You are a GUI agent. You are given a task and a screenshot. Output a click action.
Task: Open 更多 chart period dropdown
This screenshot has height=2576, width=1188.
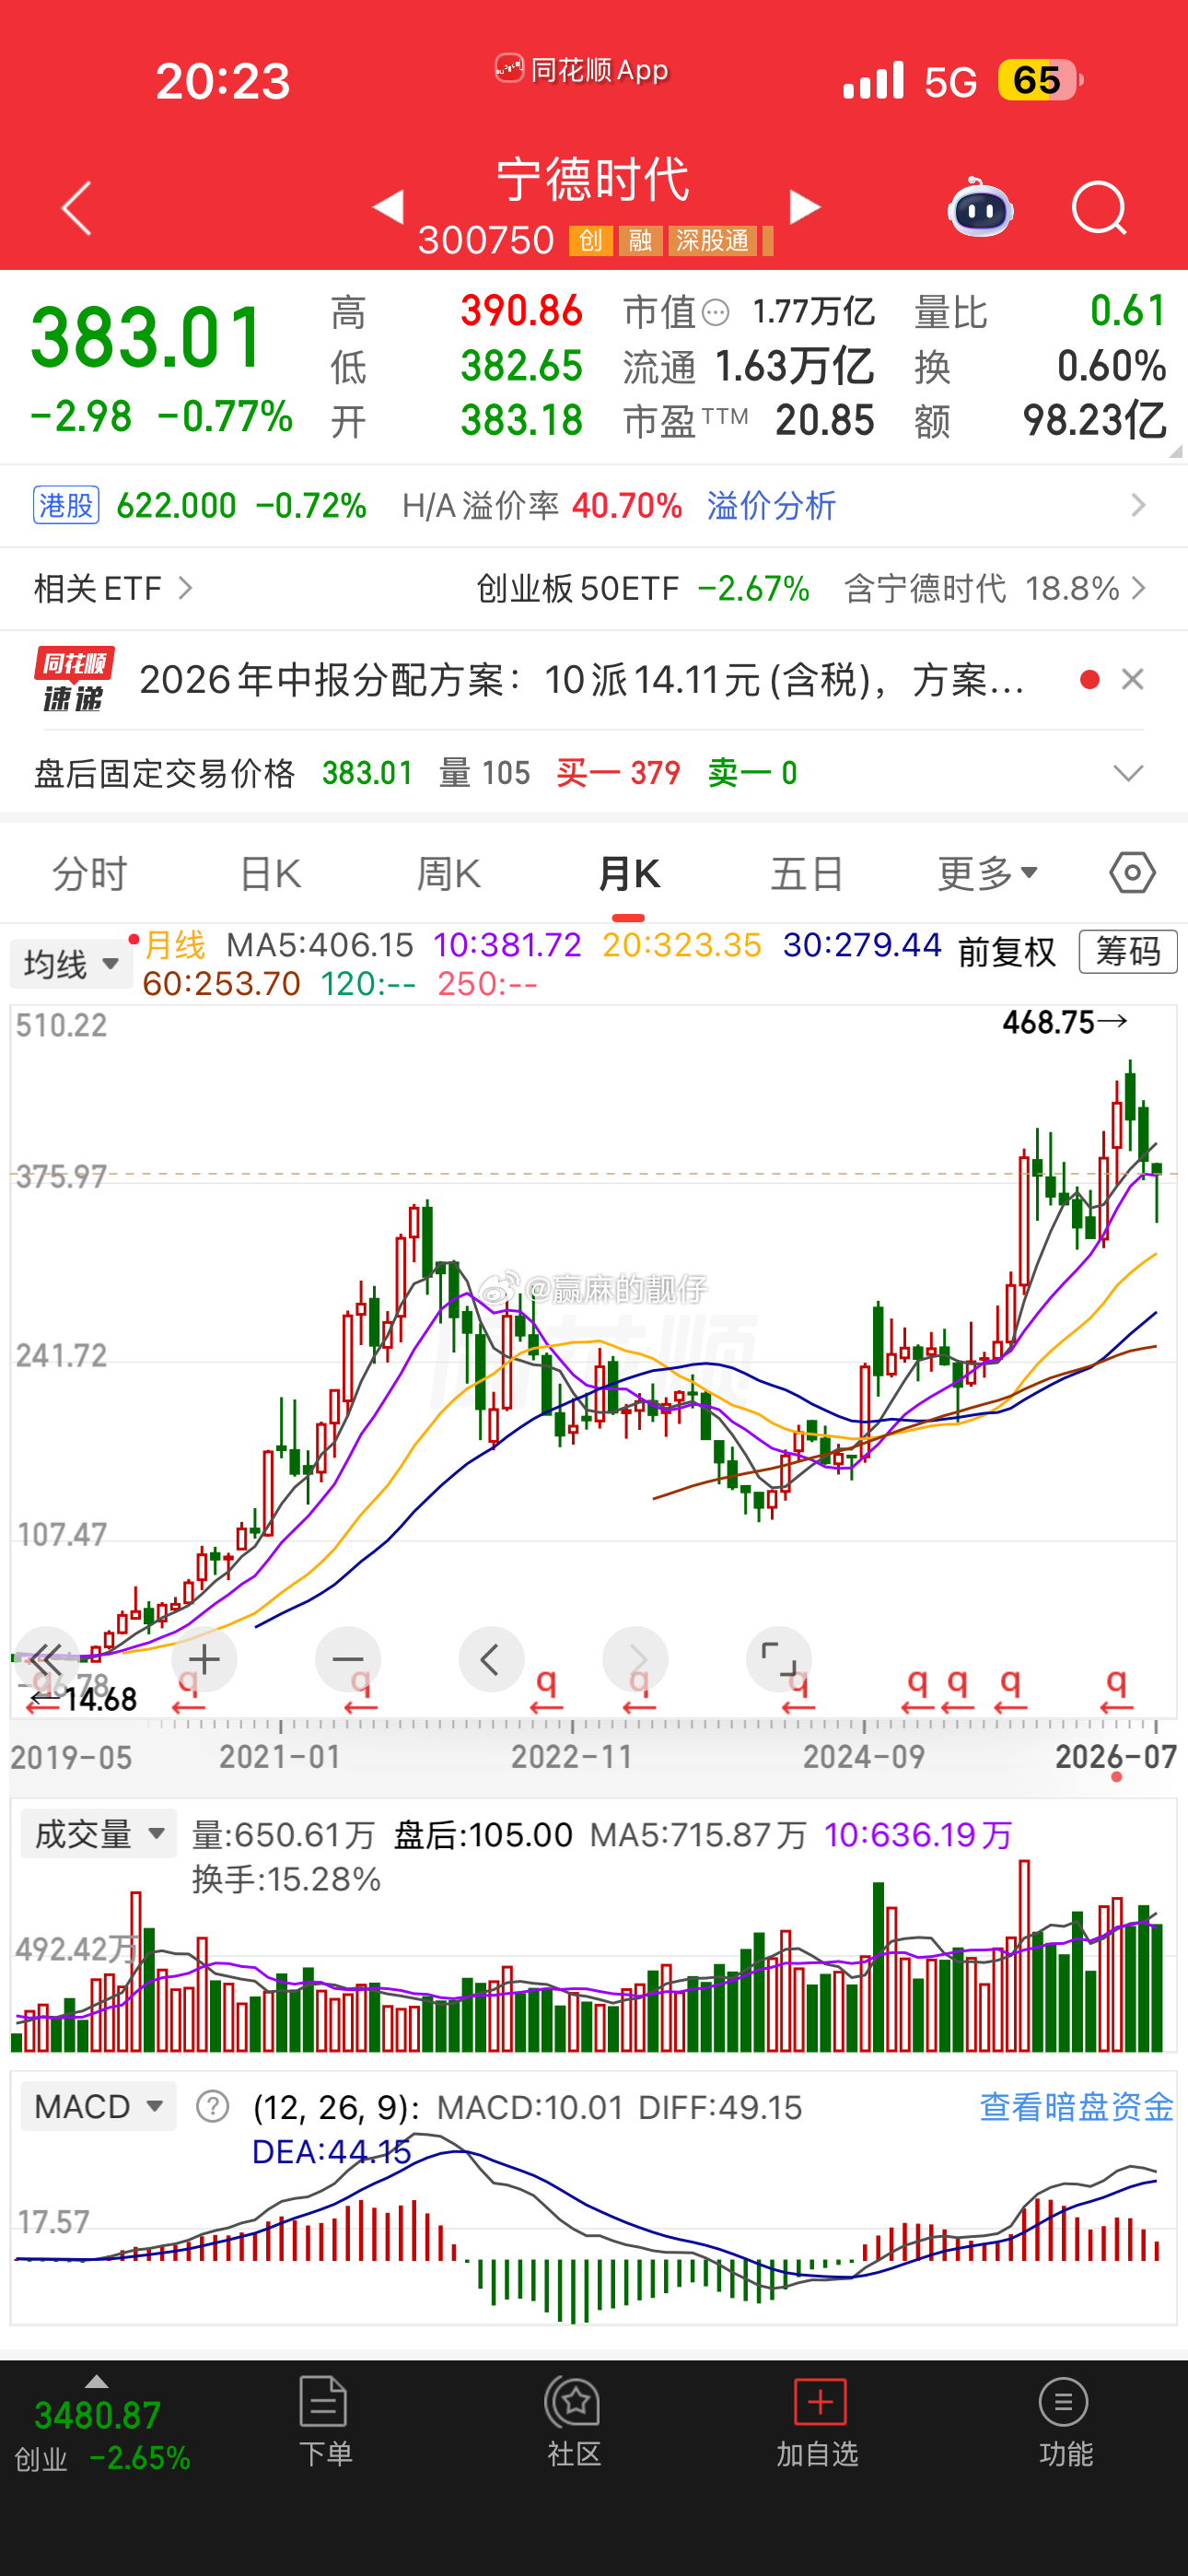(x=987, y=874)
